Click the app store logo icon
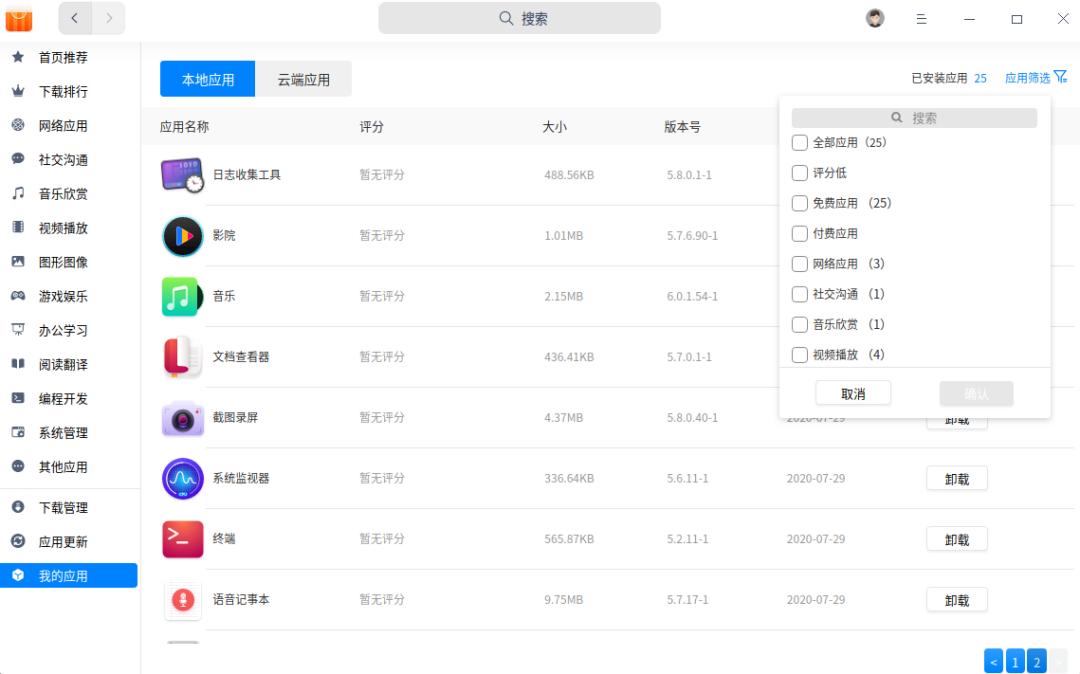This screenshot has width=1080, height=674. tap(18, 18)
